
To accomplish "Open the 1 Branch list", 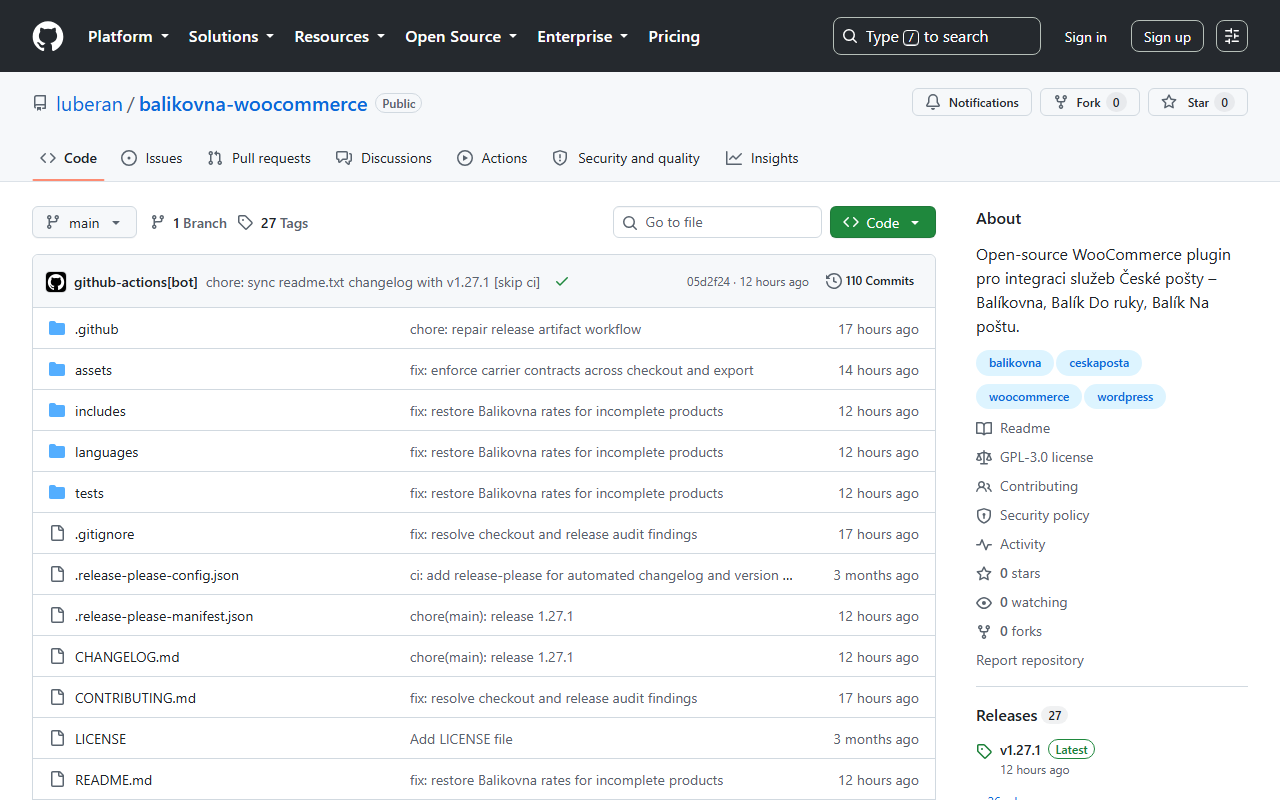I will pyautogui.click(x=189, y=223).
